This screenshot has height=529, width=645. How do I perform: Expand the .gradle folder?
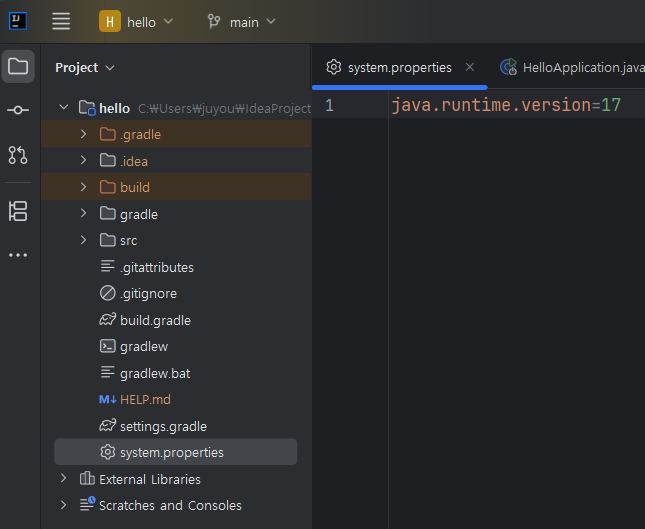[84, 134]
